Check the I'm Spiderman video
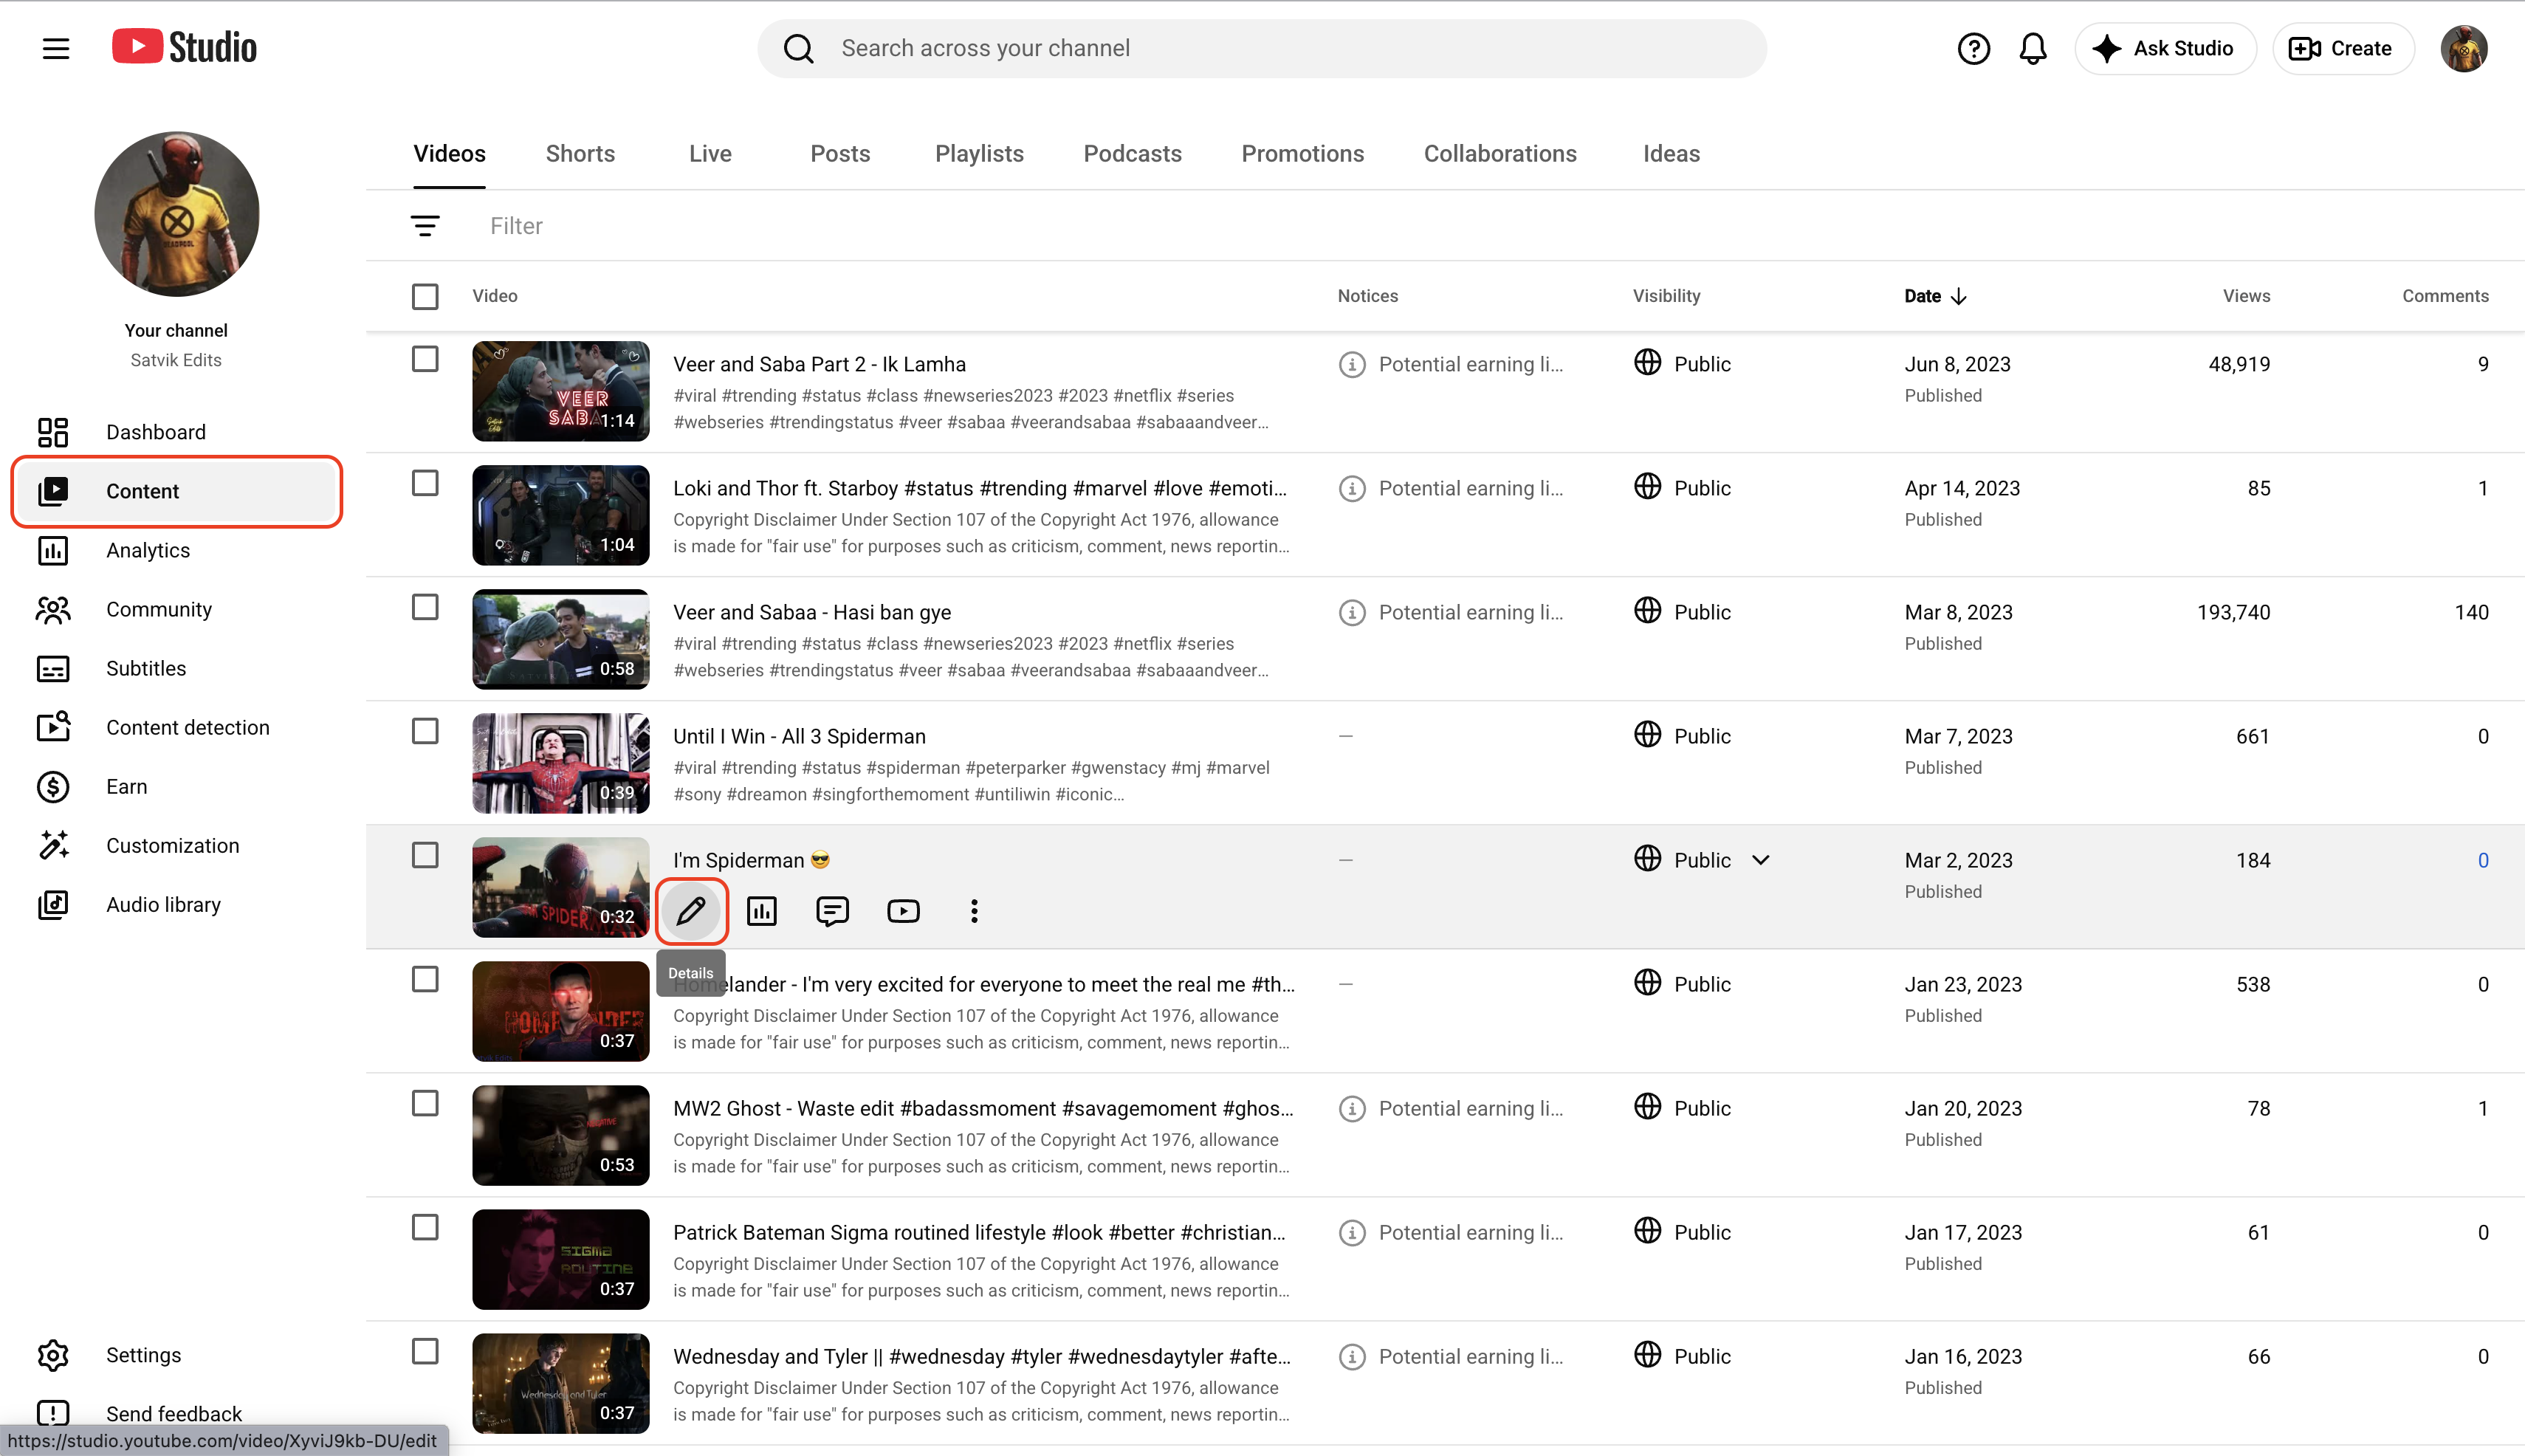 tap(425, 855)
